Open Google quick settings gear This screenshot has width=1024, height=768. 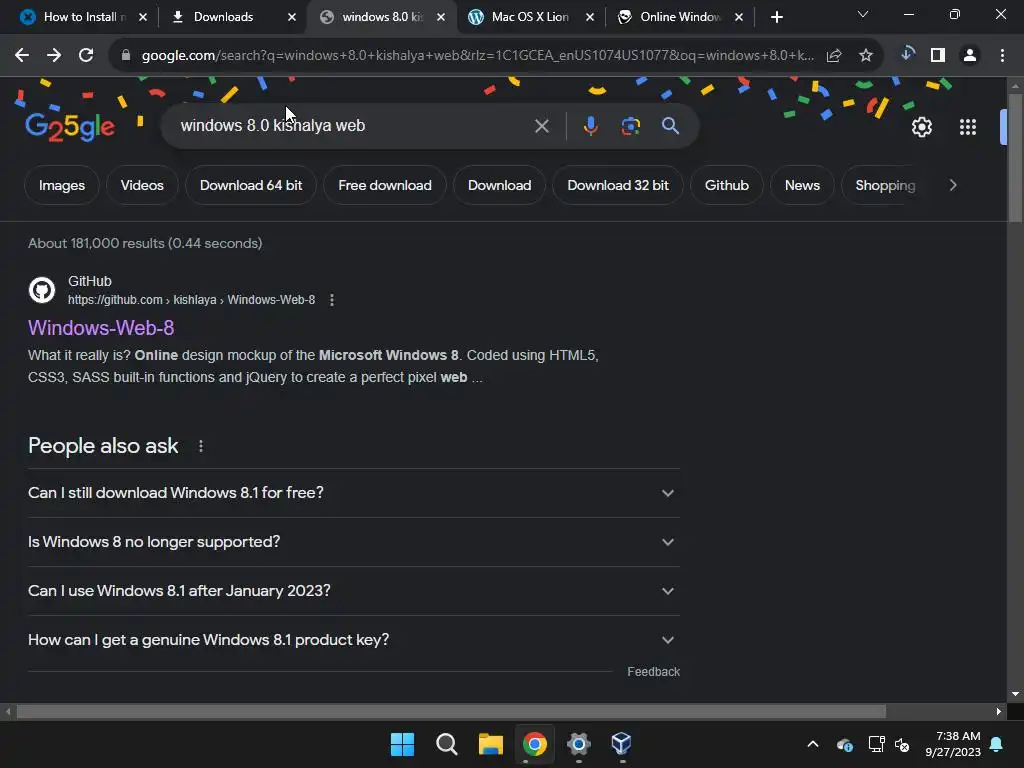(x=921, y=127)
